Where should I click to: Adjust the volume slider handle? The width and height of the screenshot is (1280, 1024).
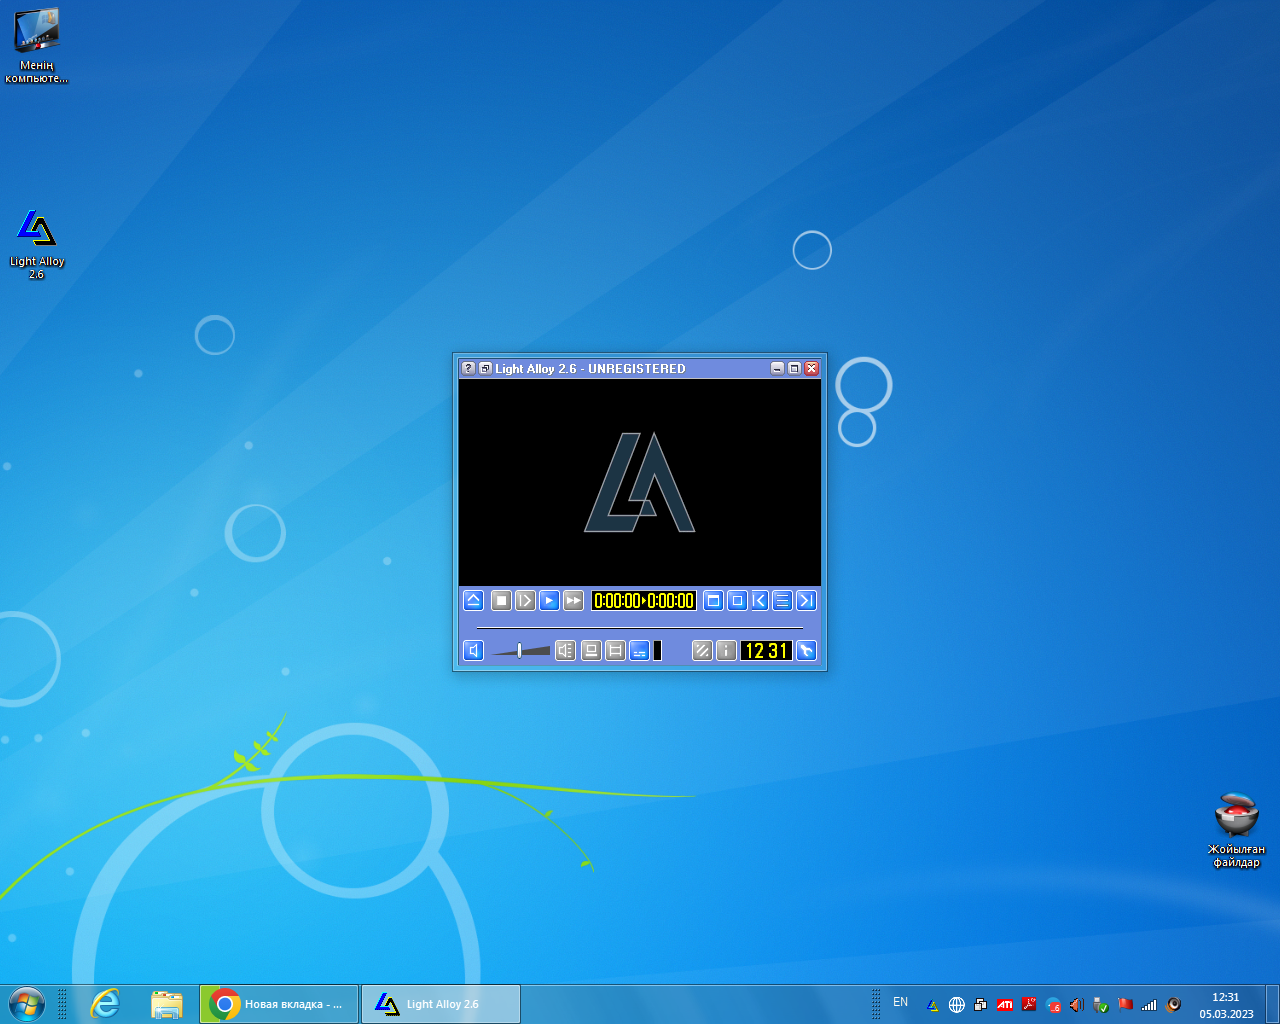519,650
